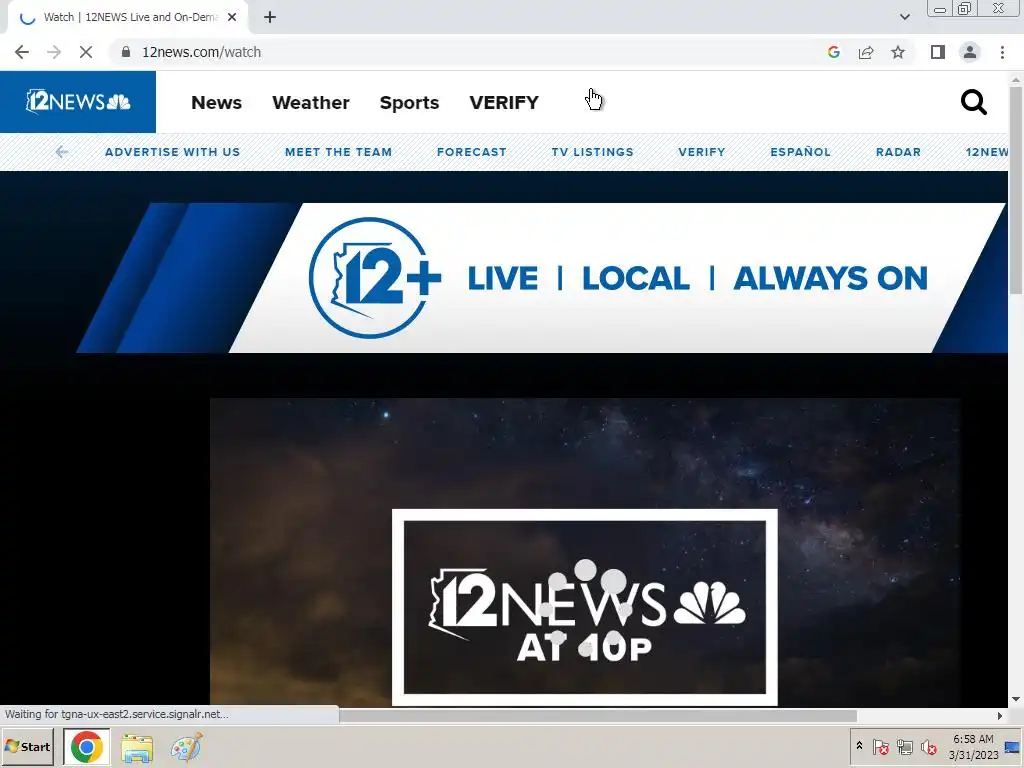Image resolution: width=1024 pixels, height=768 pixels.
Task: Go to MEET THE TEAM link
Action: (338, 152)
